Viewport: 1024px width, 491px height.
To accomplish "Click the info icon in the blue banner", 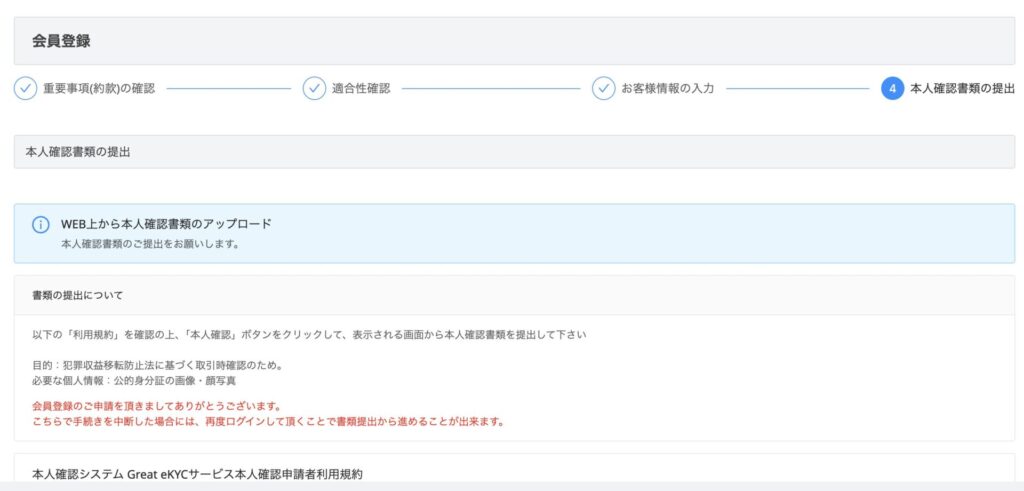I will [x=41, y=224].
